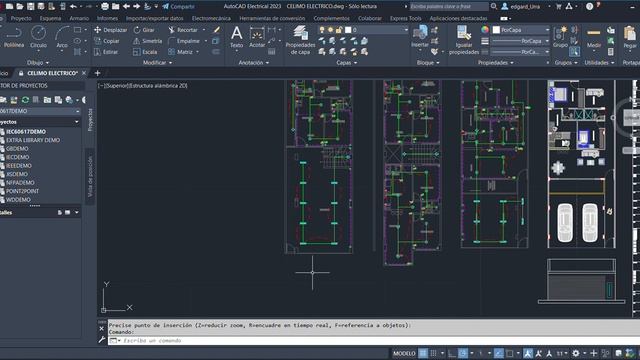This screenshot has height=360, width=640.
Task: Click the Grupo tool
Action: tap(560, 37)
